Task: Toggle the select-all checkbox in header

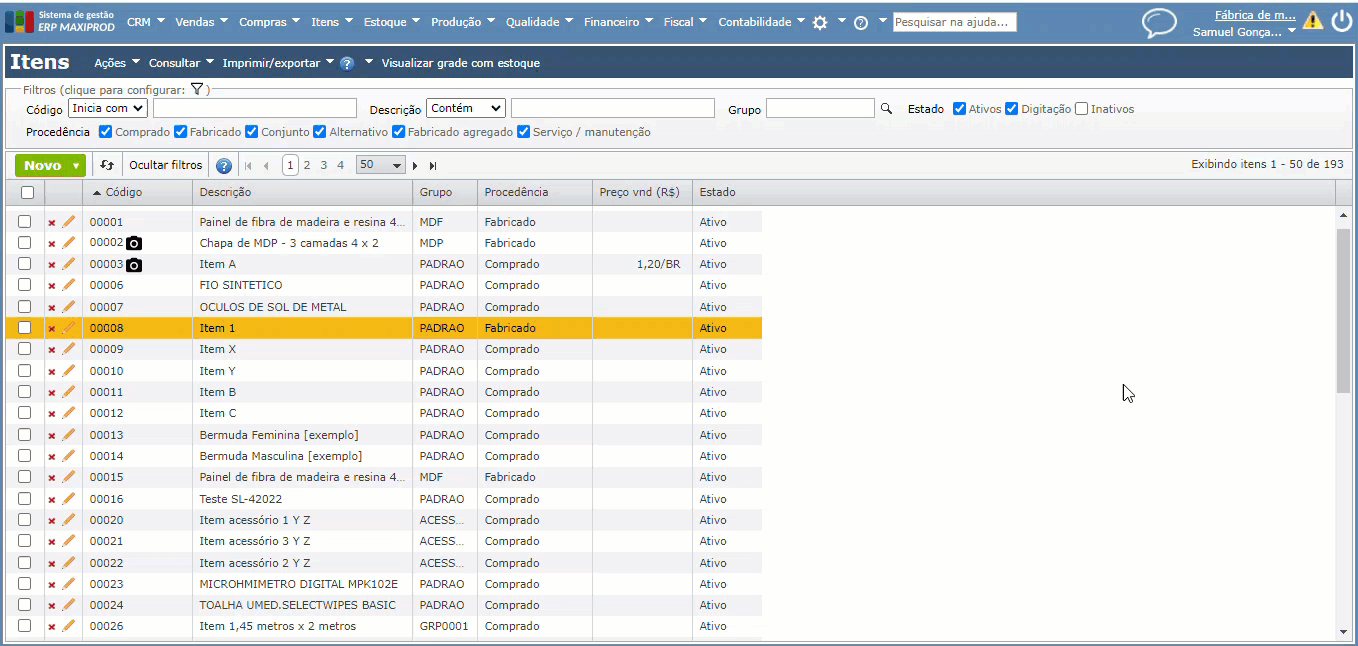Action: click(x=27, y=192)
